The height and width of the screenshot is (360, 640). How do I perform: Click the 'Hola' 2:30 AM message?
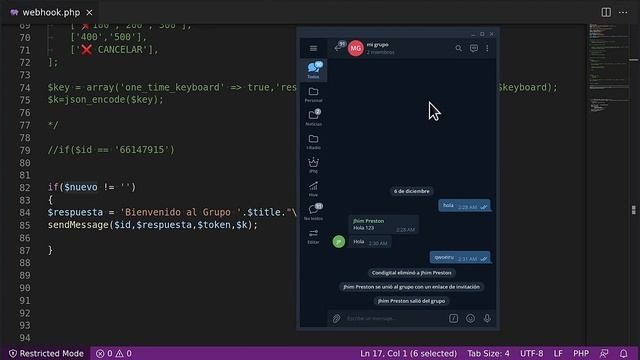[370, 242]
